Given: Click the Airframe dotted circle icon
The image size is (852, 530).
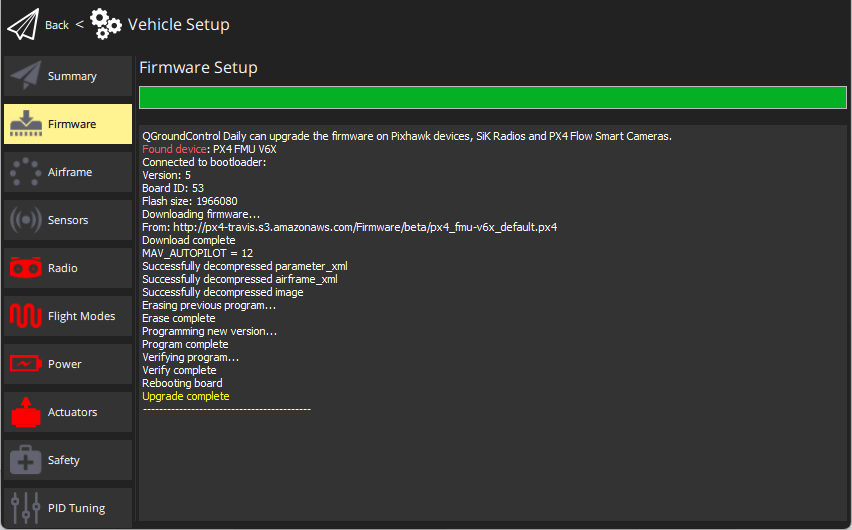Looking at the screenshot, I should pyautogui.click(x=25, y=172).
